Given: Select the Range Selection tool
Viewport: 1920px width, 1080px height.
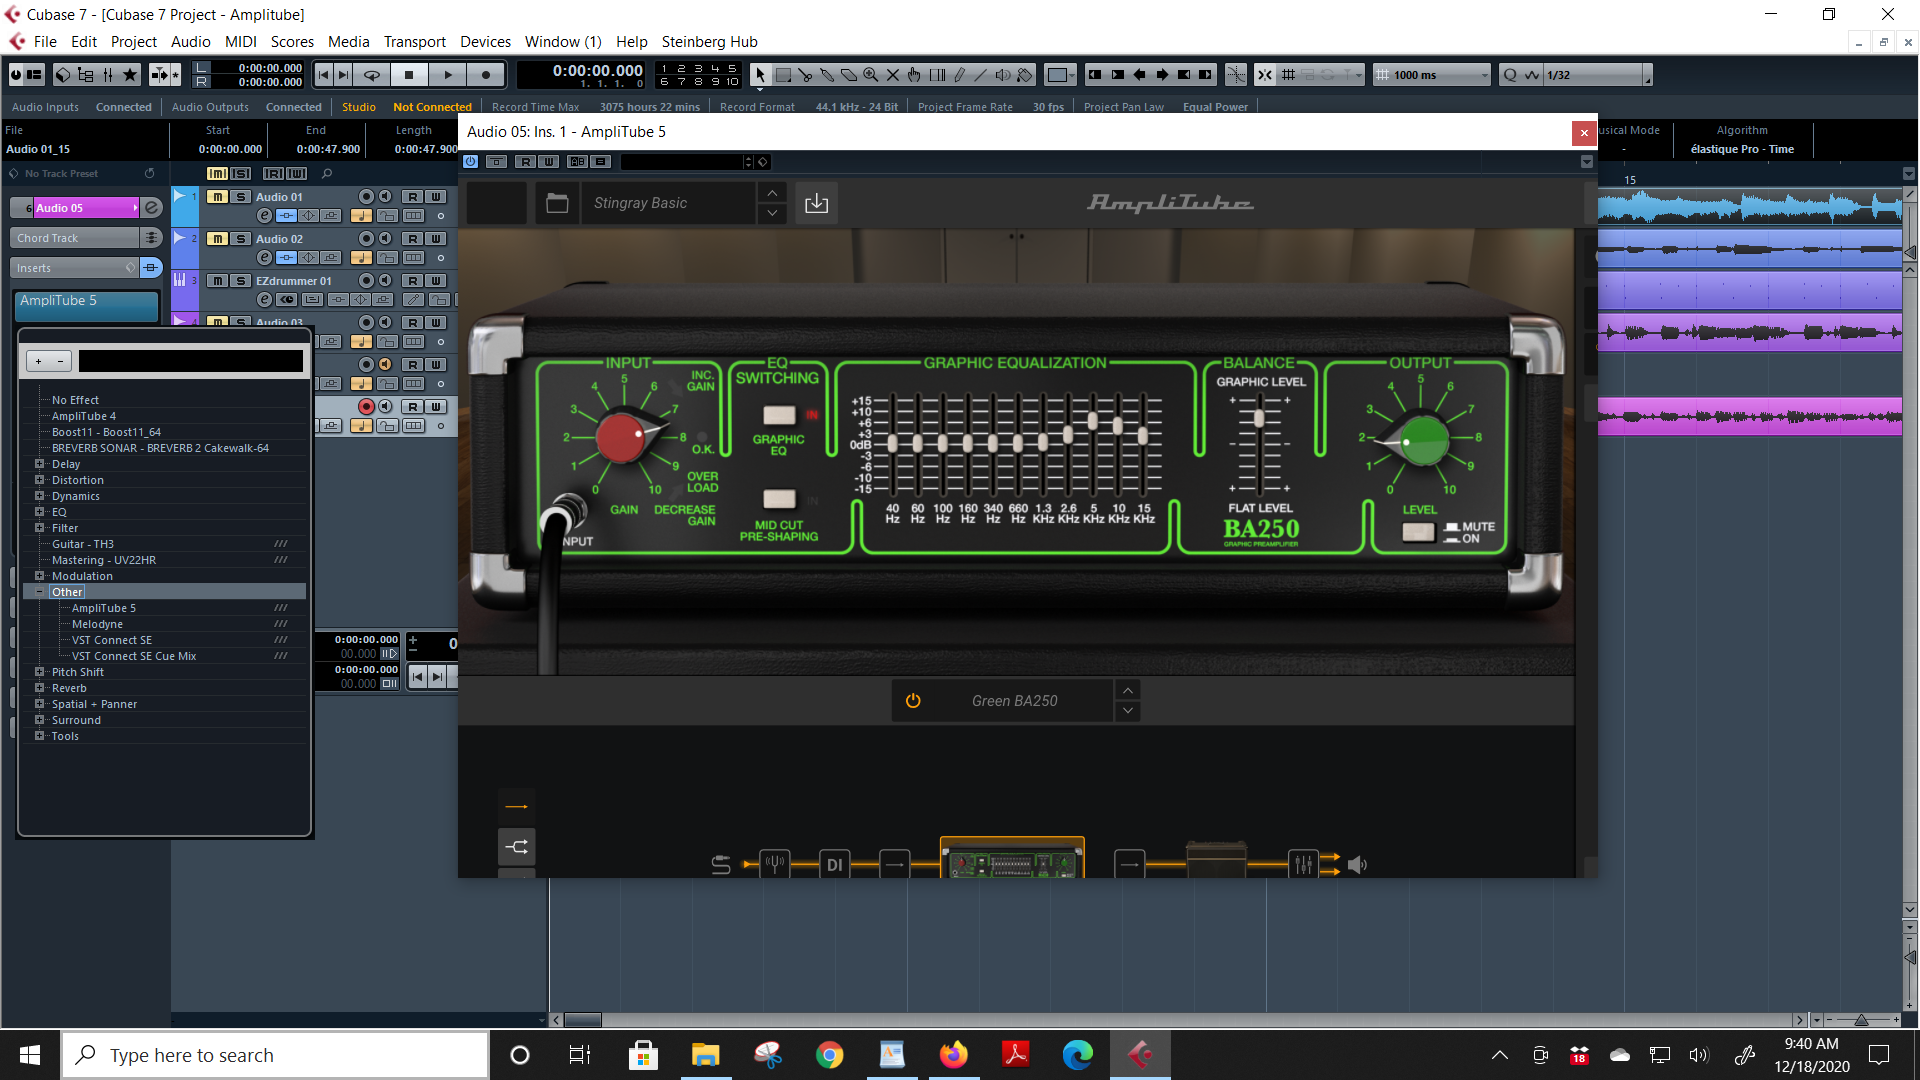Looking at the screenshot, I should click(783, 75).
